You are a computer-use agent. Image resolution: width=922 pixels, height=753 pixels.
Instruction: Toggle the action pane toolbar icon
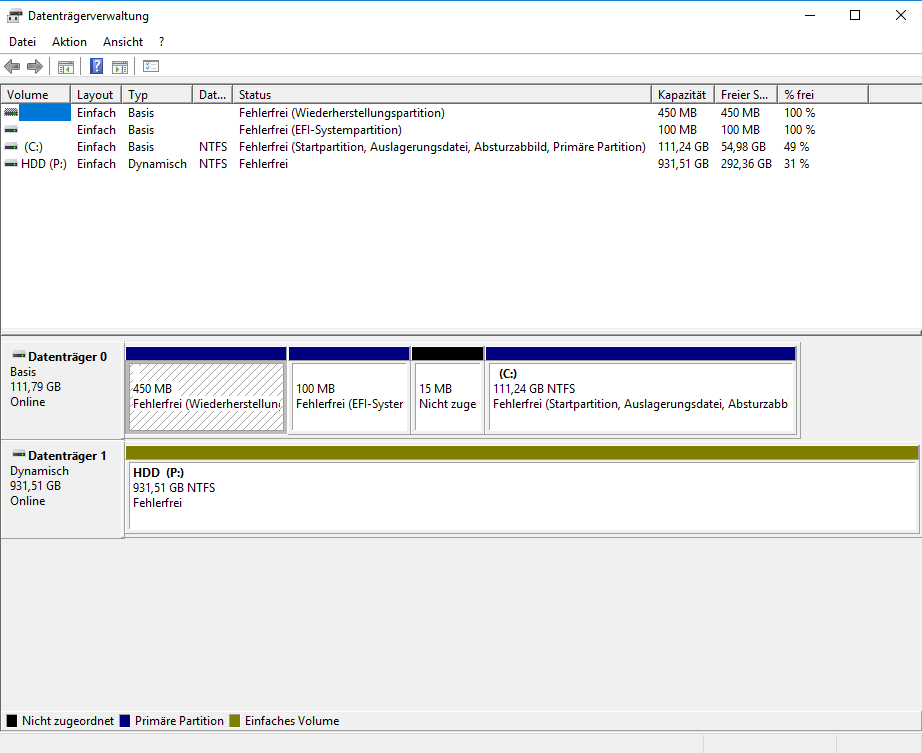click(120, 66)
